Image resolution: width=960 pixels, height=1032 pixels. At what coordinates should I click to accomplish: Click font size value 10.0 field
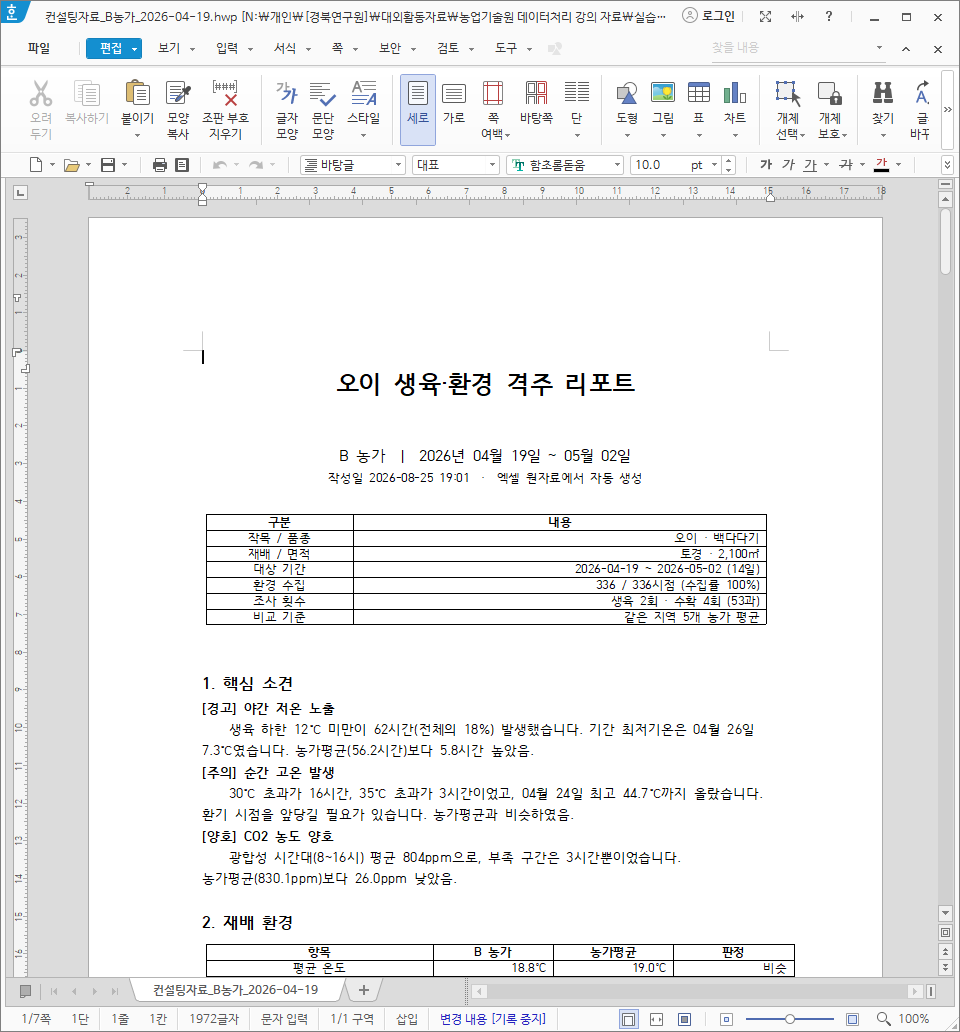(659, 165)
